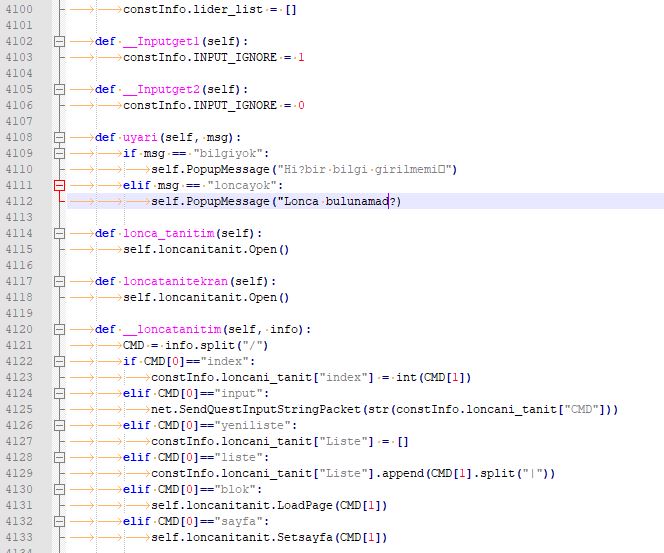
Task: Collapse the __Inputget1 function fold marker
Action: (59, 42)
